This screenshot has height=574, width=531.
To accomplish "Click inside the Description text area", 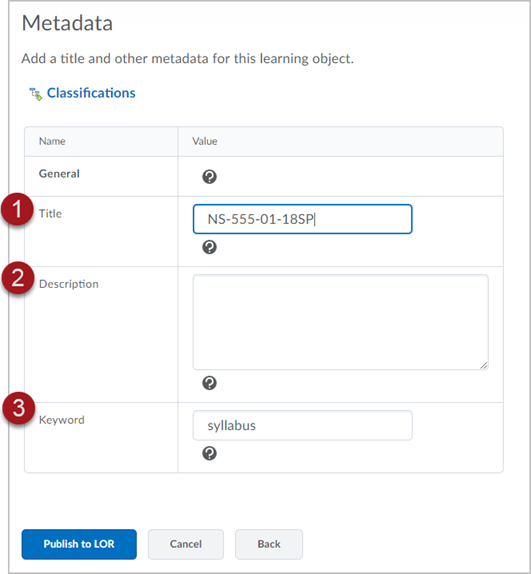I will click(340, 322).
